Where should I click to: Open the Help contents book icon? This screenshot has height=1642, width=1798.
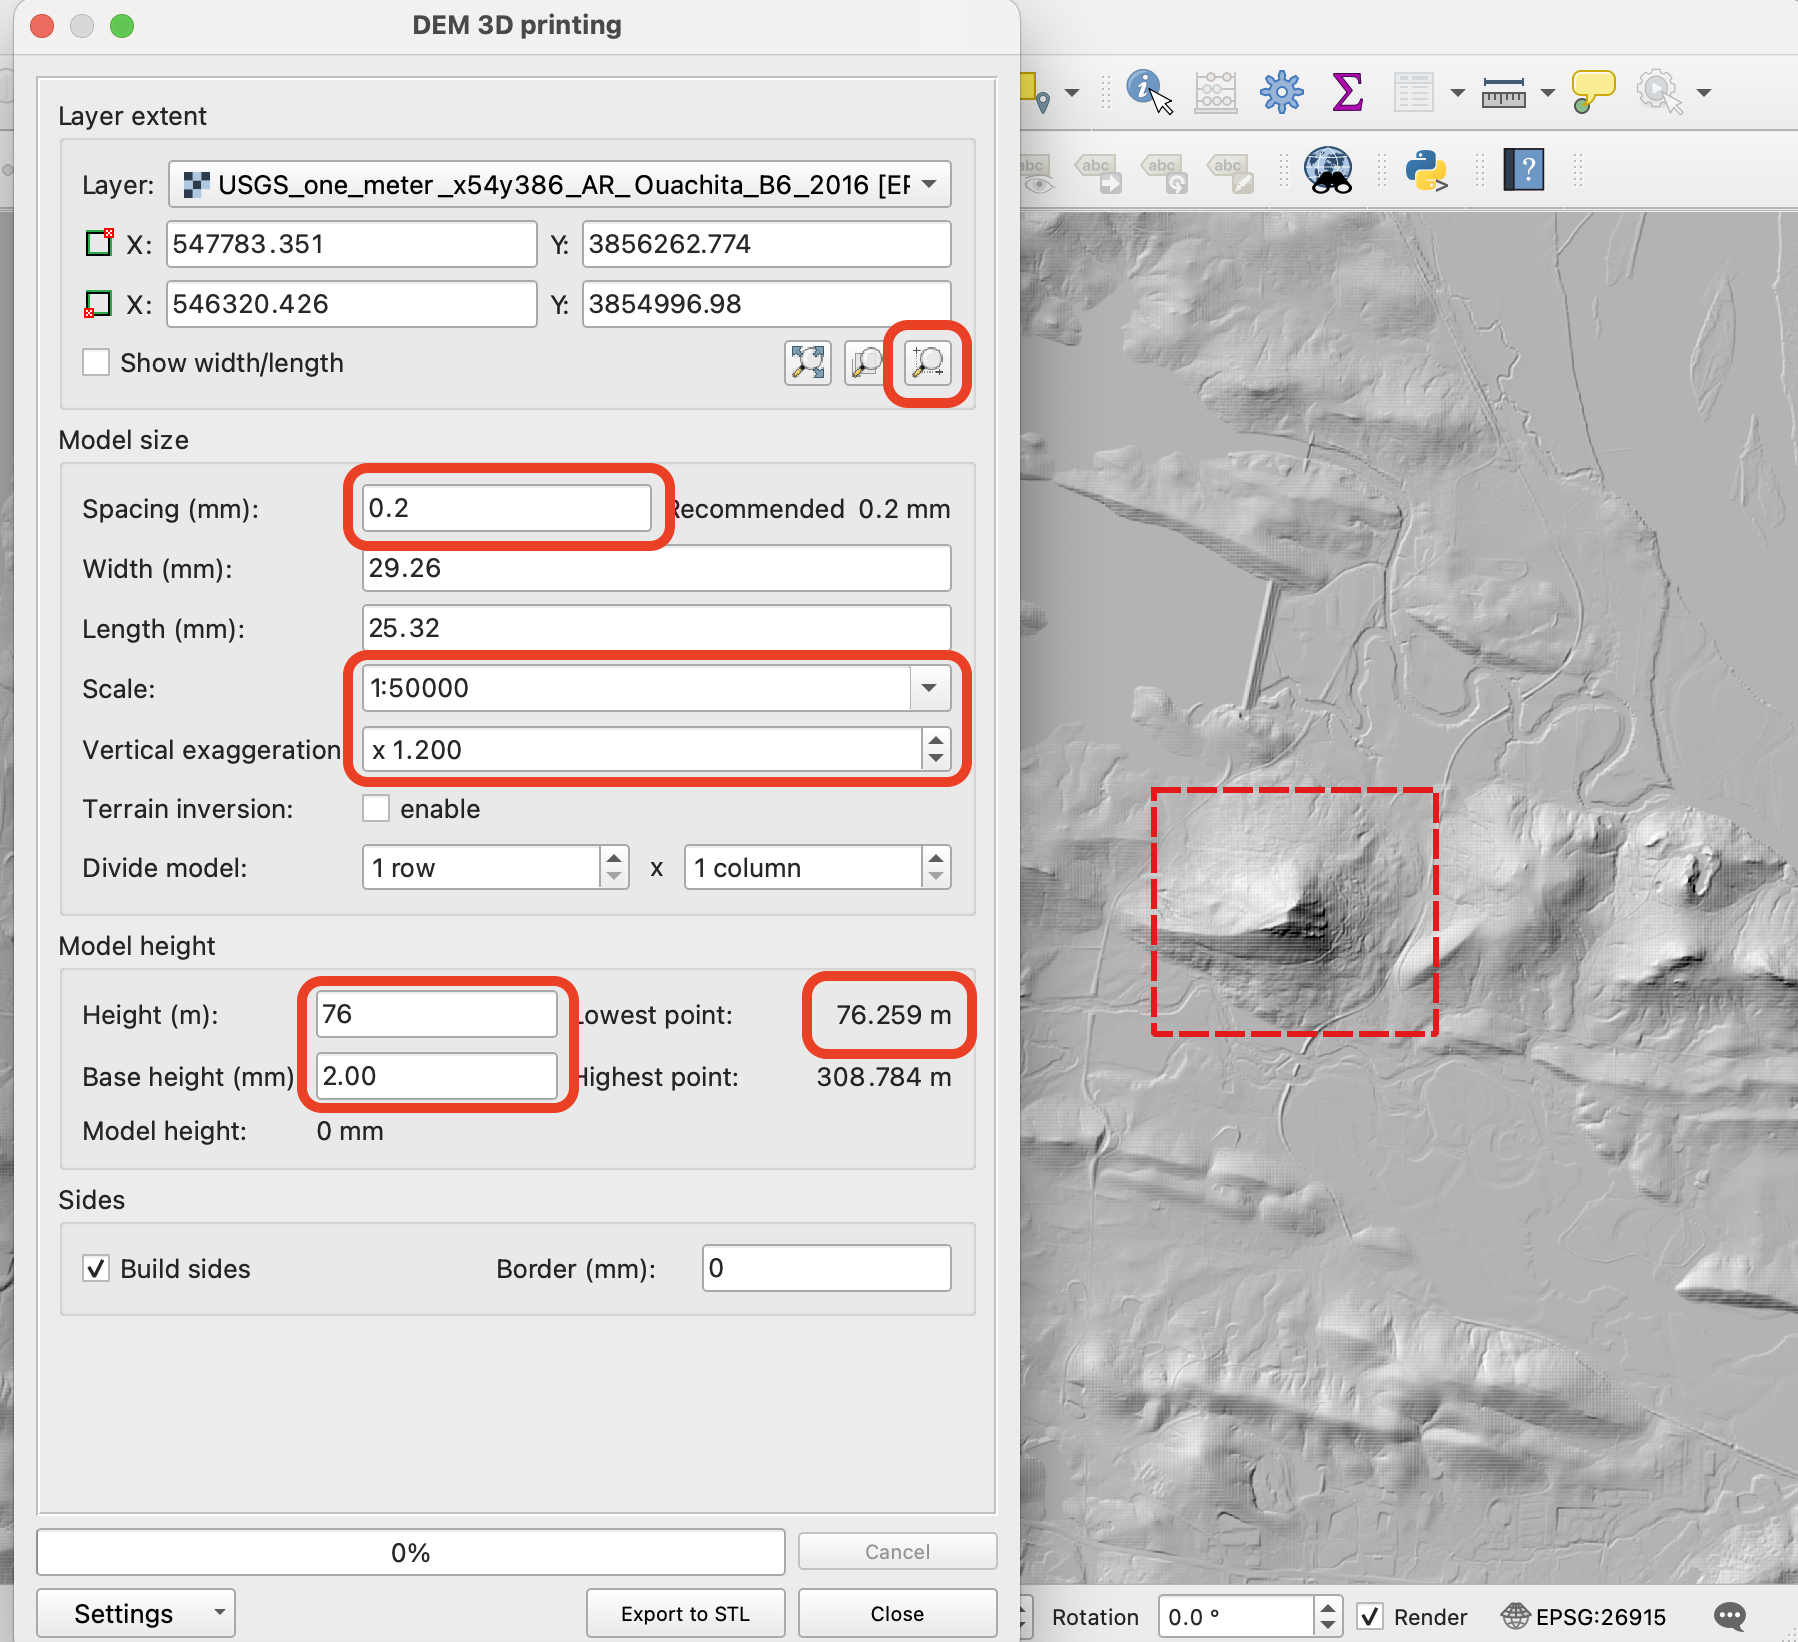(x=1524, y=170)
